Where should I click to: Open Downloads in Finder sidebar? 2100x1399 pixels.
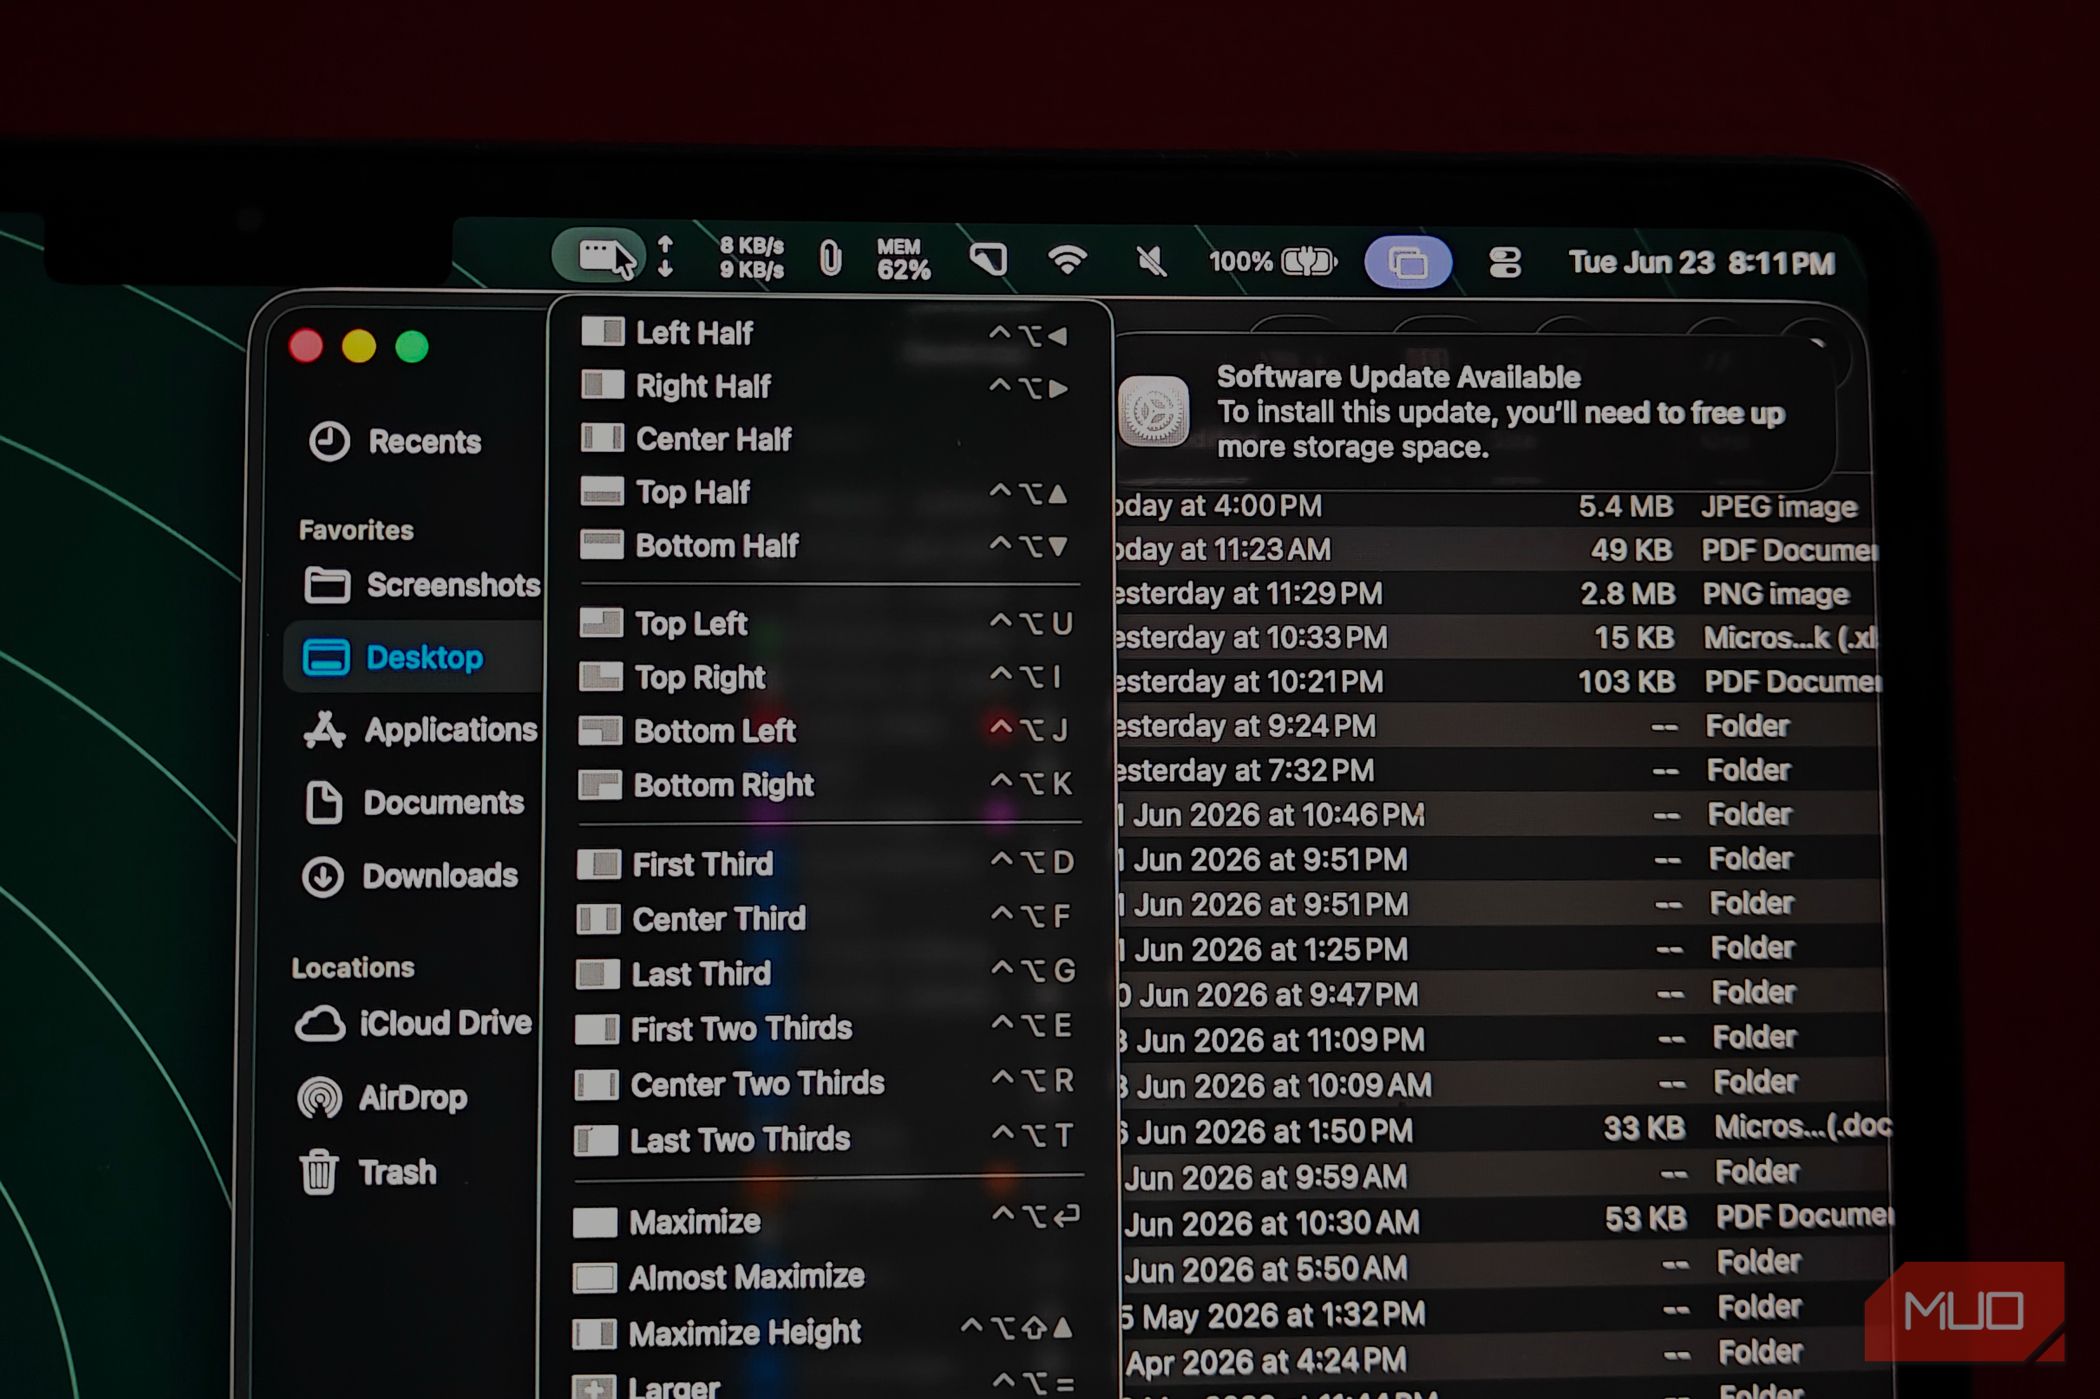coord(410,876)
